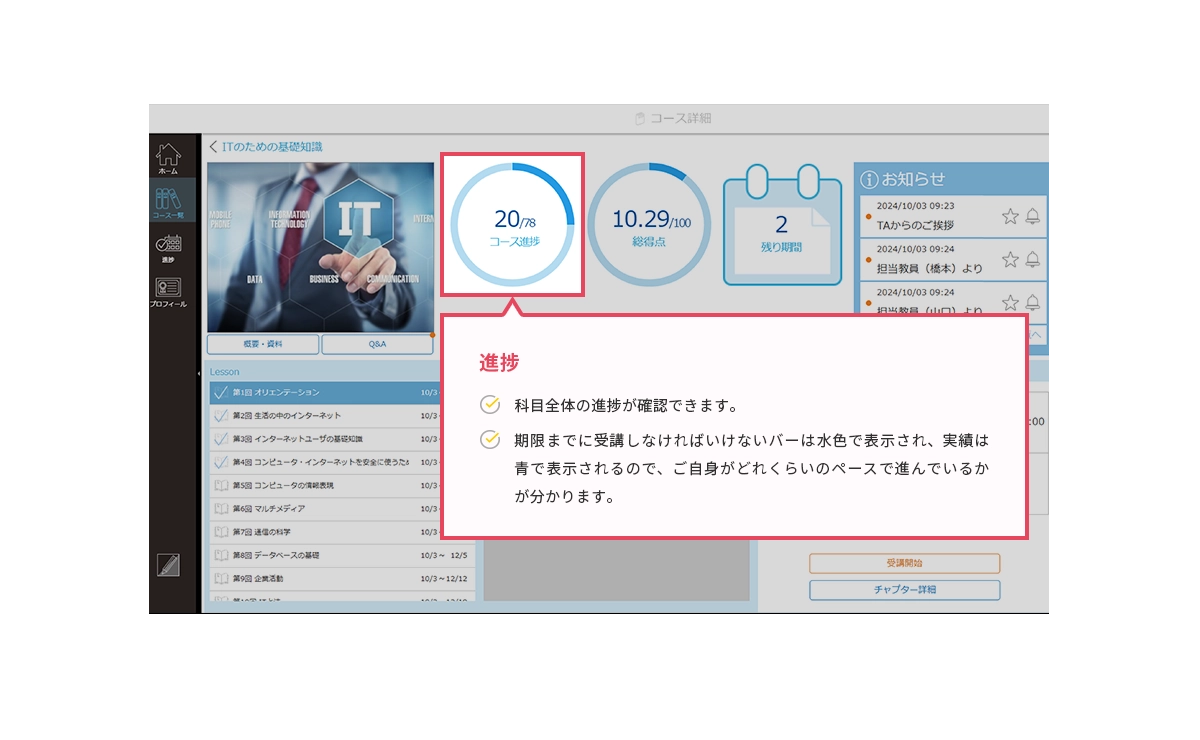The image size is (1200, 740).
Task: Star the TAからのご挨拶 notice
Action: point(1010,216)
